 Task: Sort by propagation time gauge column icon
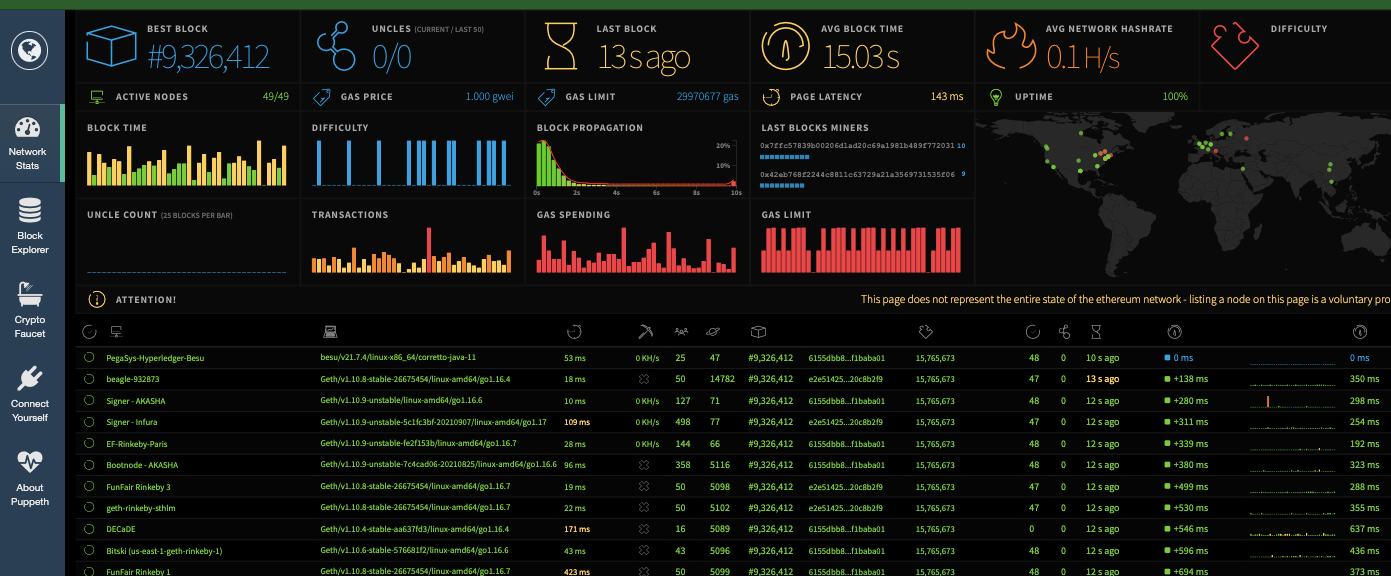[1174, 331]
